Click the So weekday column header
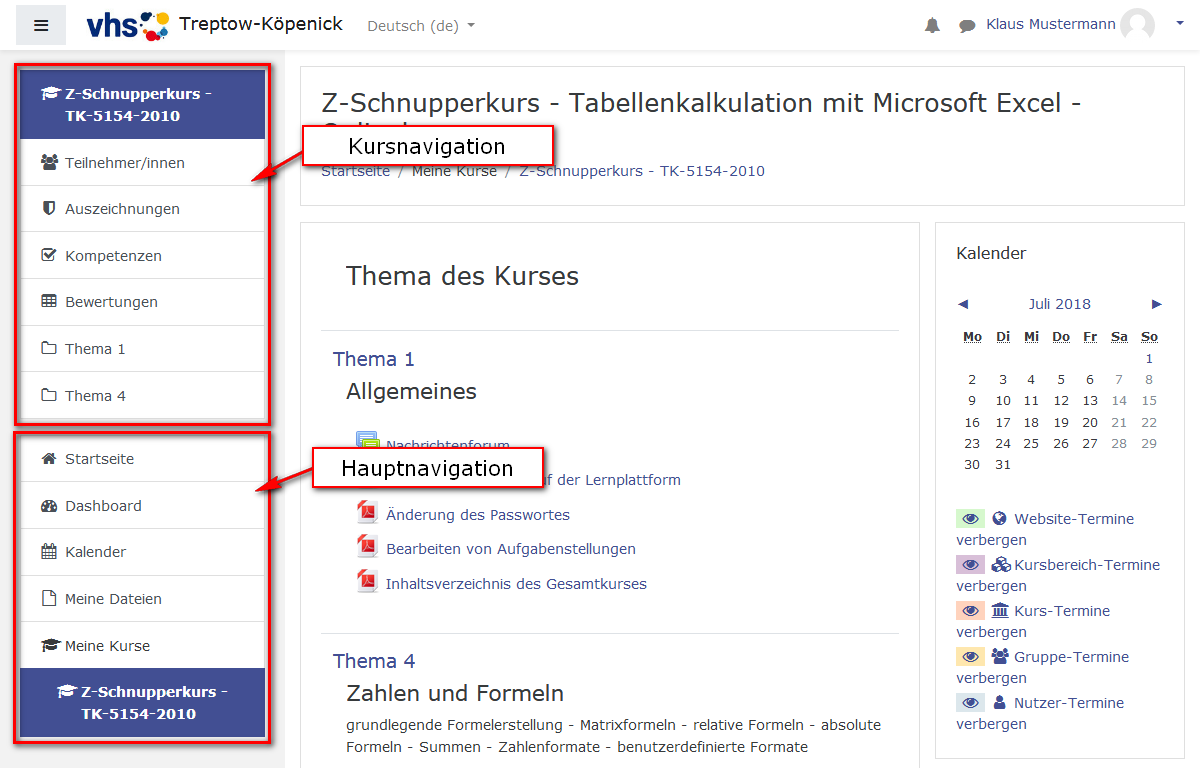 click(1150, 337)
